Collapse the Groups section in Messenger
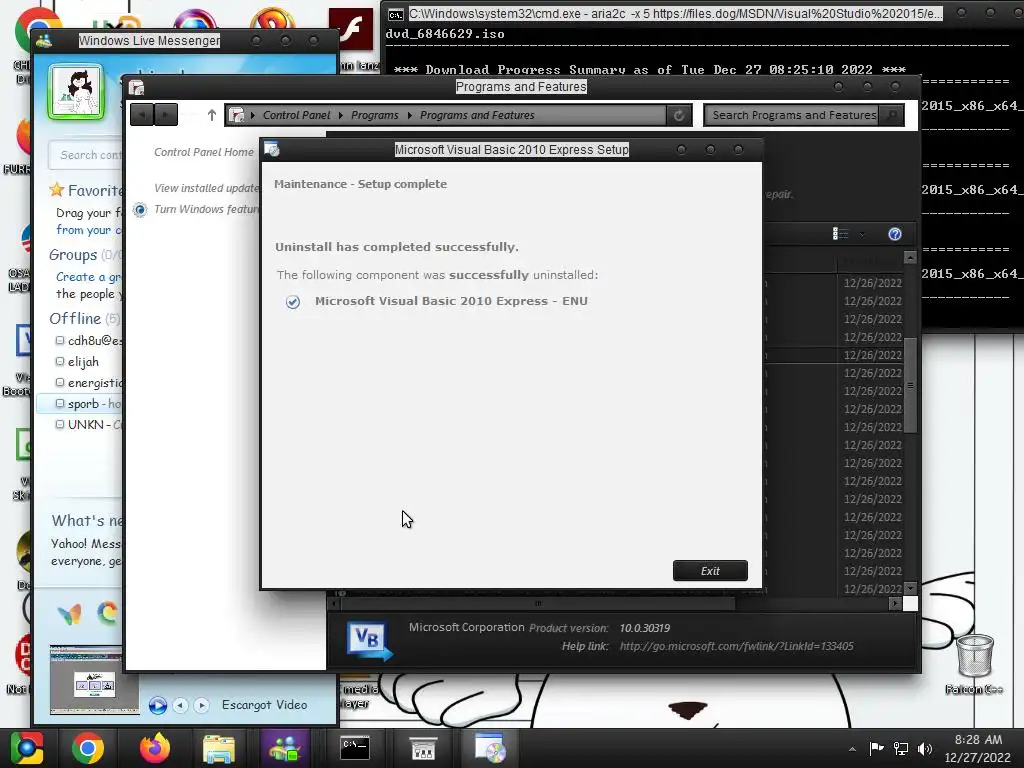The image size is (1024, 768). pyautogui.click(x=72, y=255)
